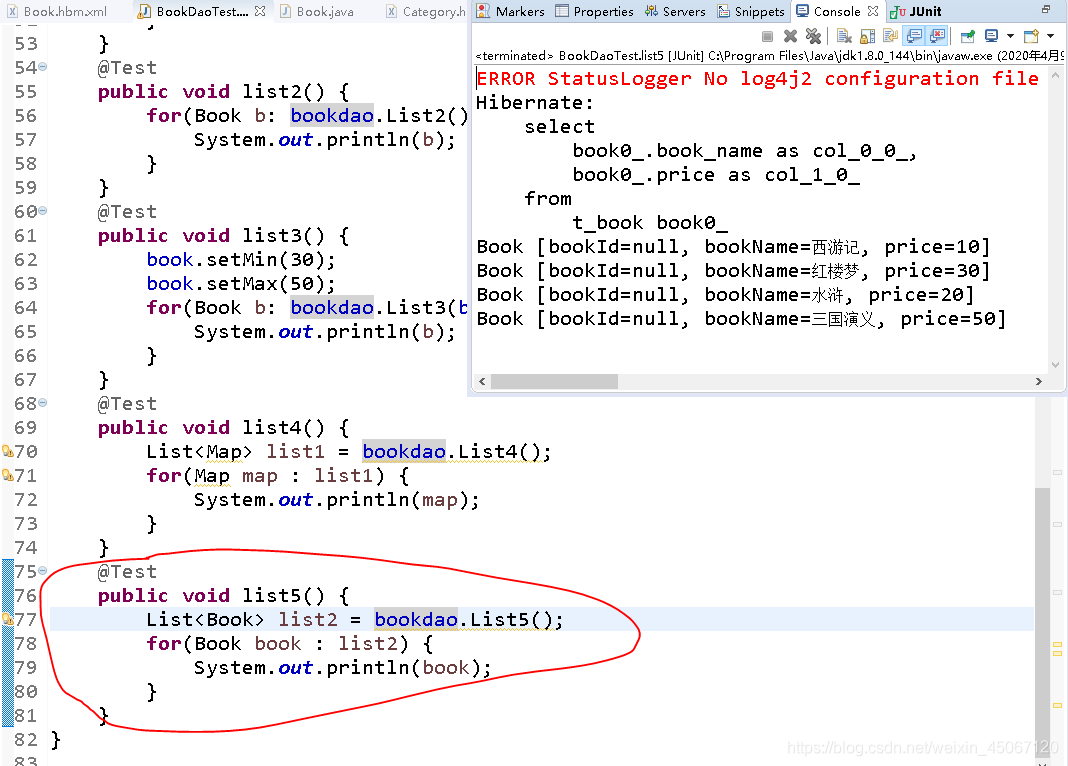Viewport: 1068px width, 766px height.
Task: Click the console vertical scroll up arrow
Action: [1056, 76]
